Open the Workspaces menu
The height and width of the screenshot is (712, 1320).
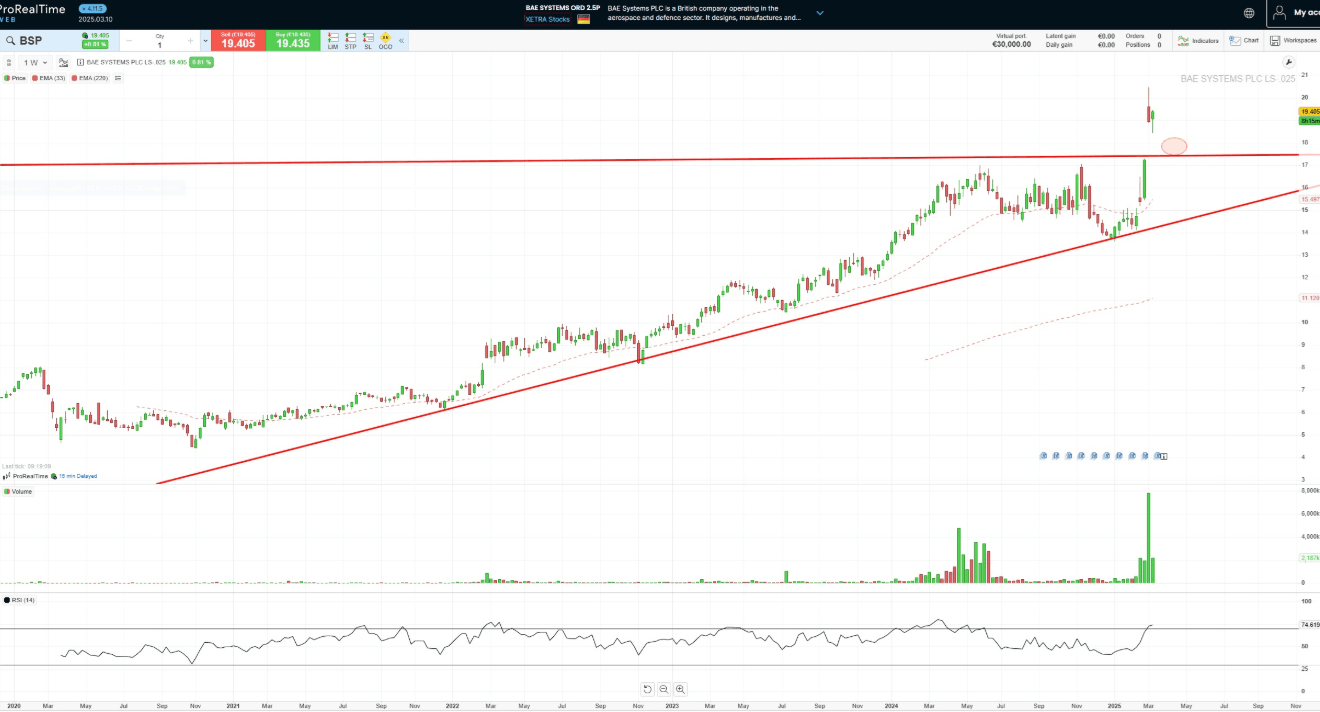pos(1293,41)
